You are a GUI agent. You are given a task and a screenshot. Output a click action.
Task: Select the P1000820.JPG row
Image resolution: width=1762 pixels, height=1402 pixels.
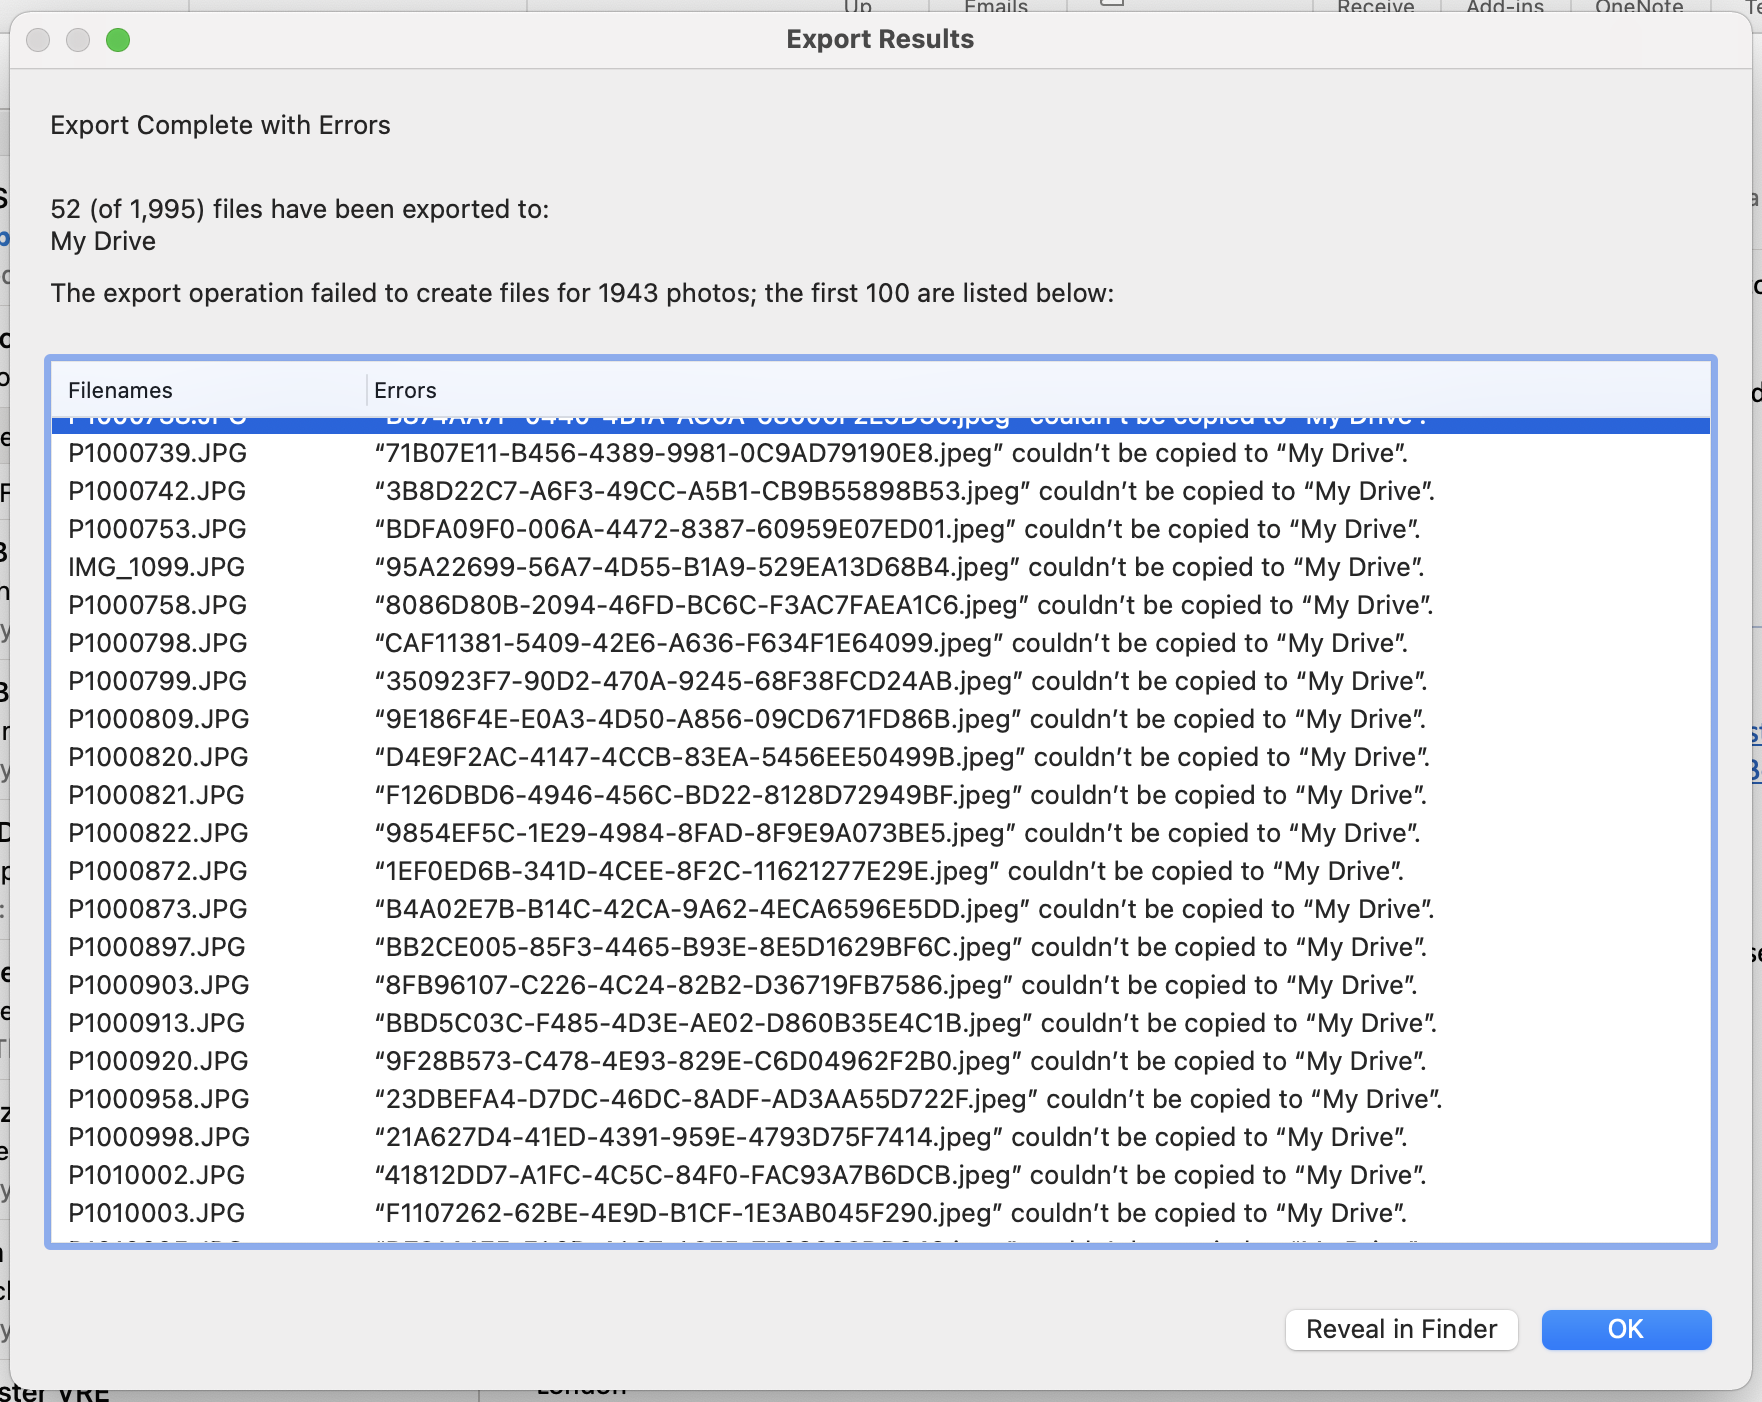click(x=881, y=757)
